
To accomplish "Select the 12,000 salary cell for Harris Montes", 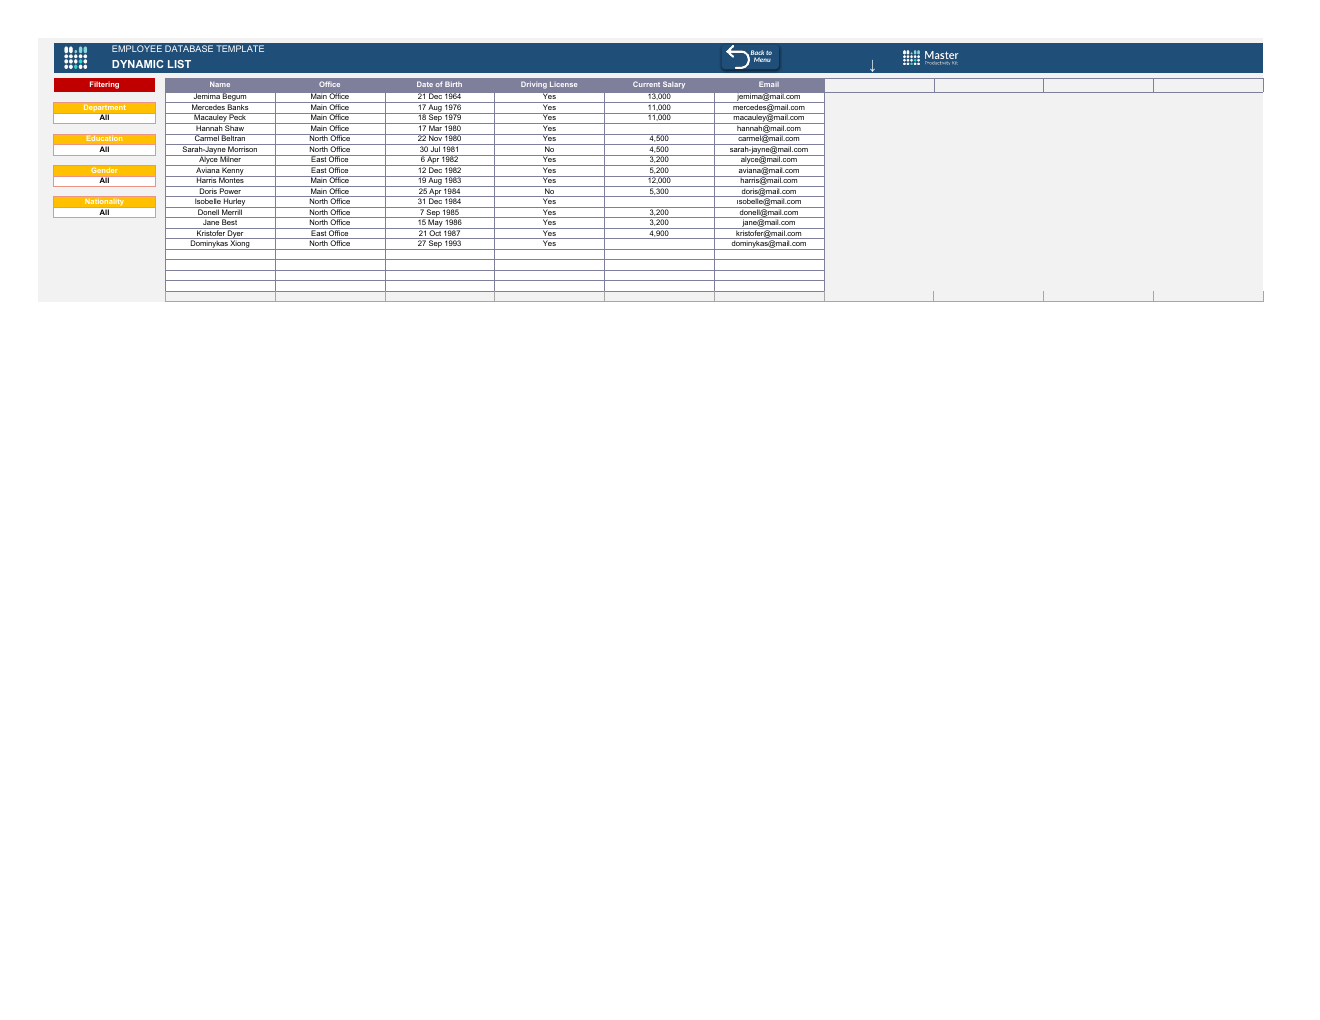I will coord(659,181).
